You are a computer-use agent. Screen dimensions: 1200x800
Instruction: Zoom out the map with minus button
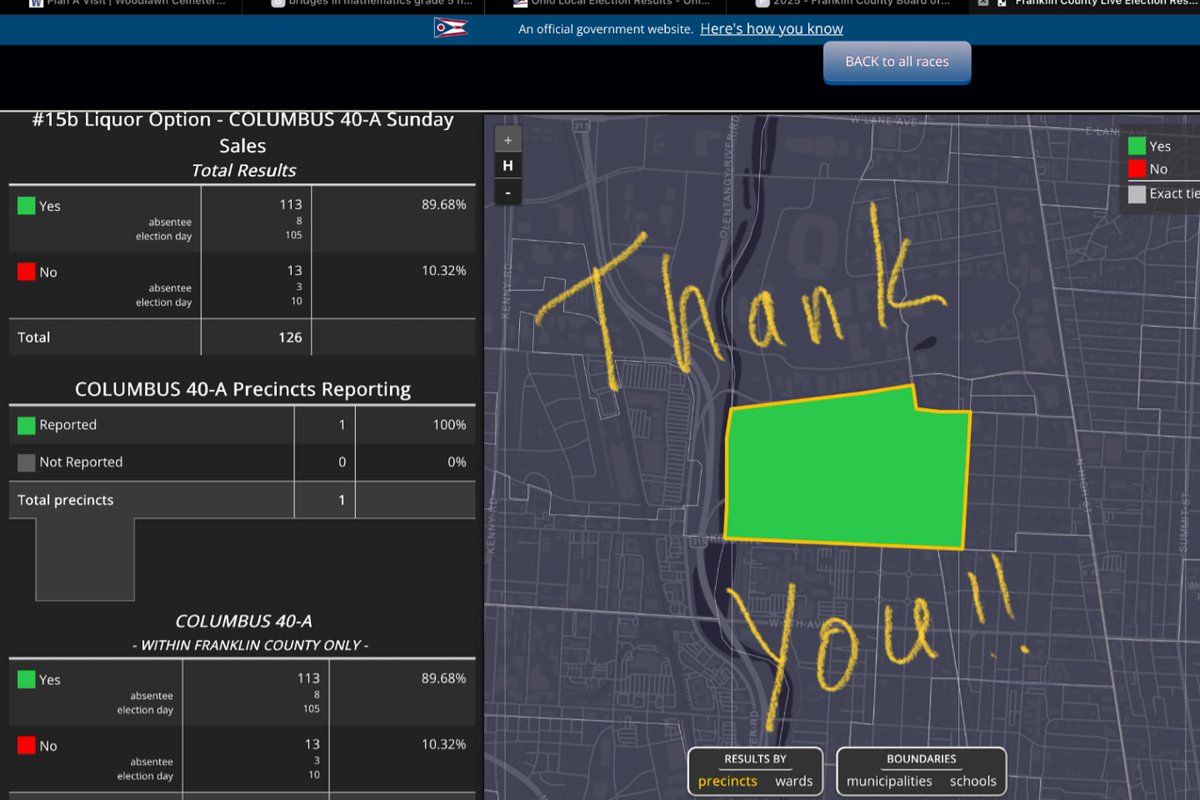pos(508,192)
